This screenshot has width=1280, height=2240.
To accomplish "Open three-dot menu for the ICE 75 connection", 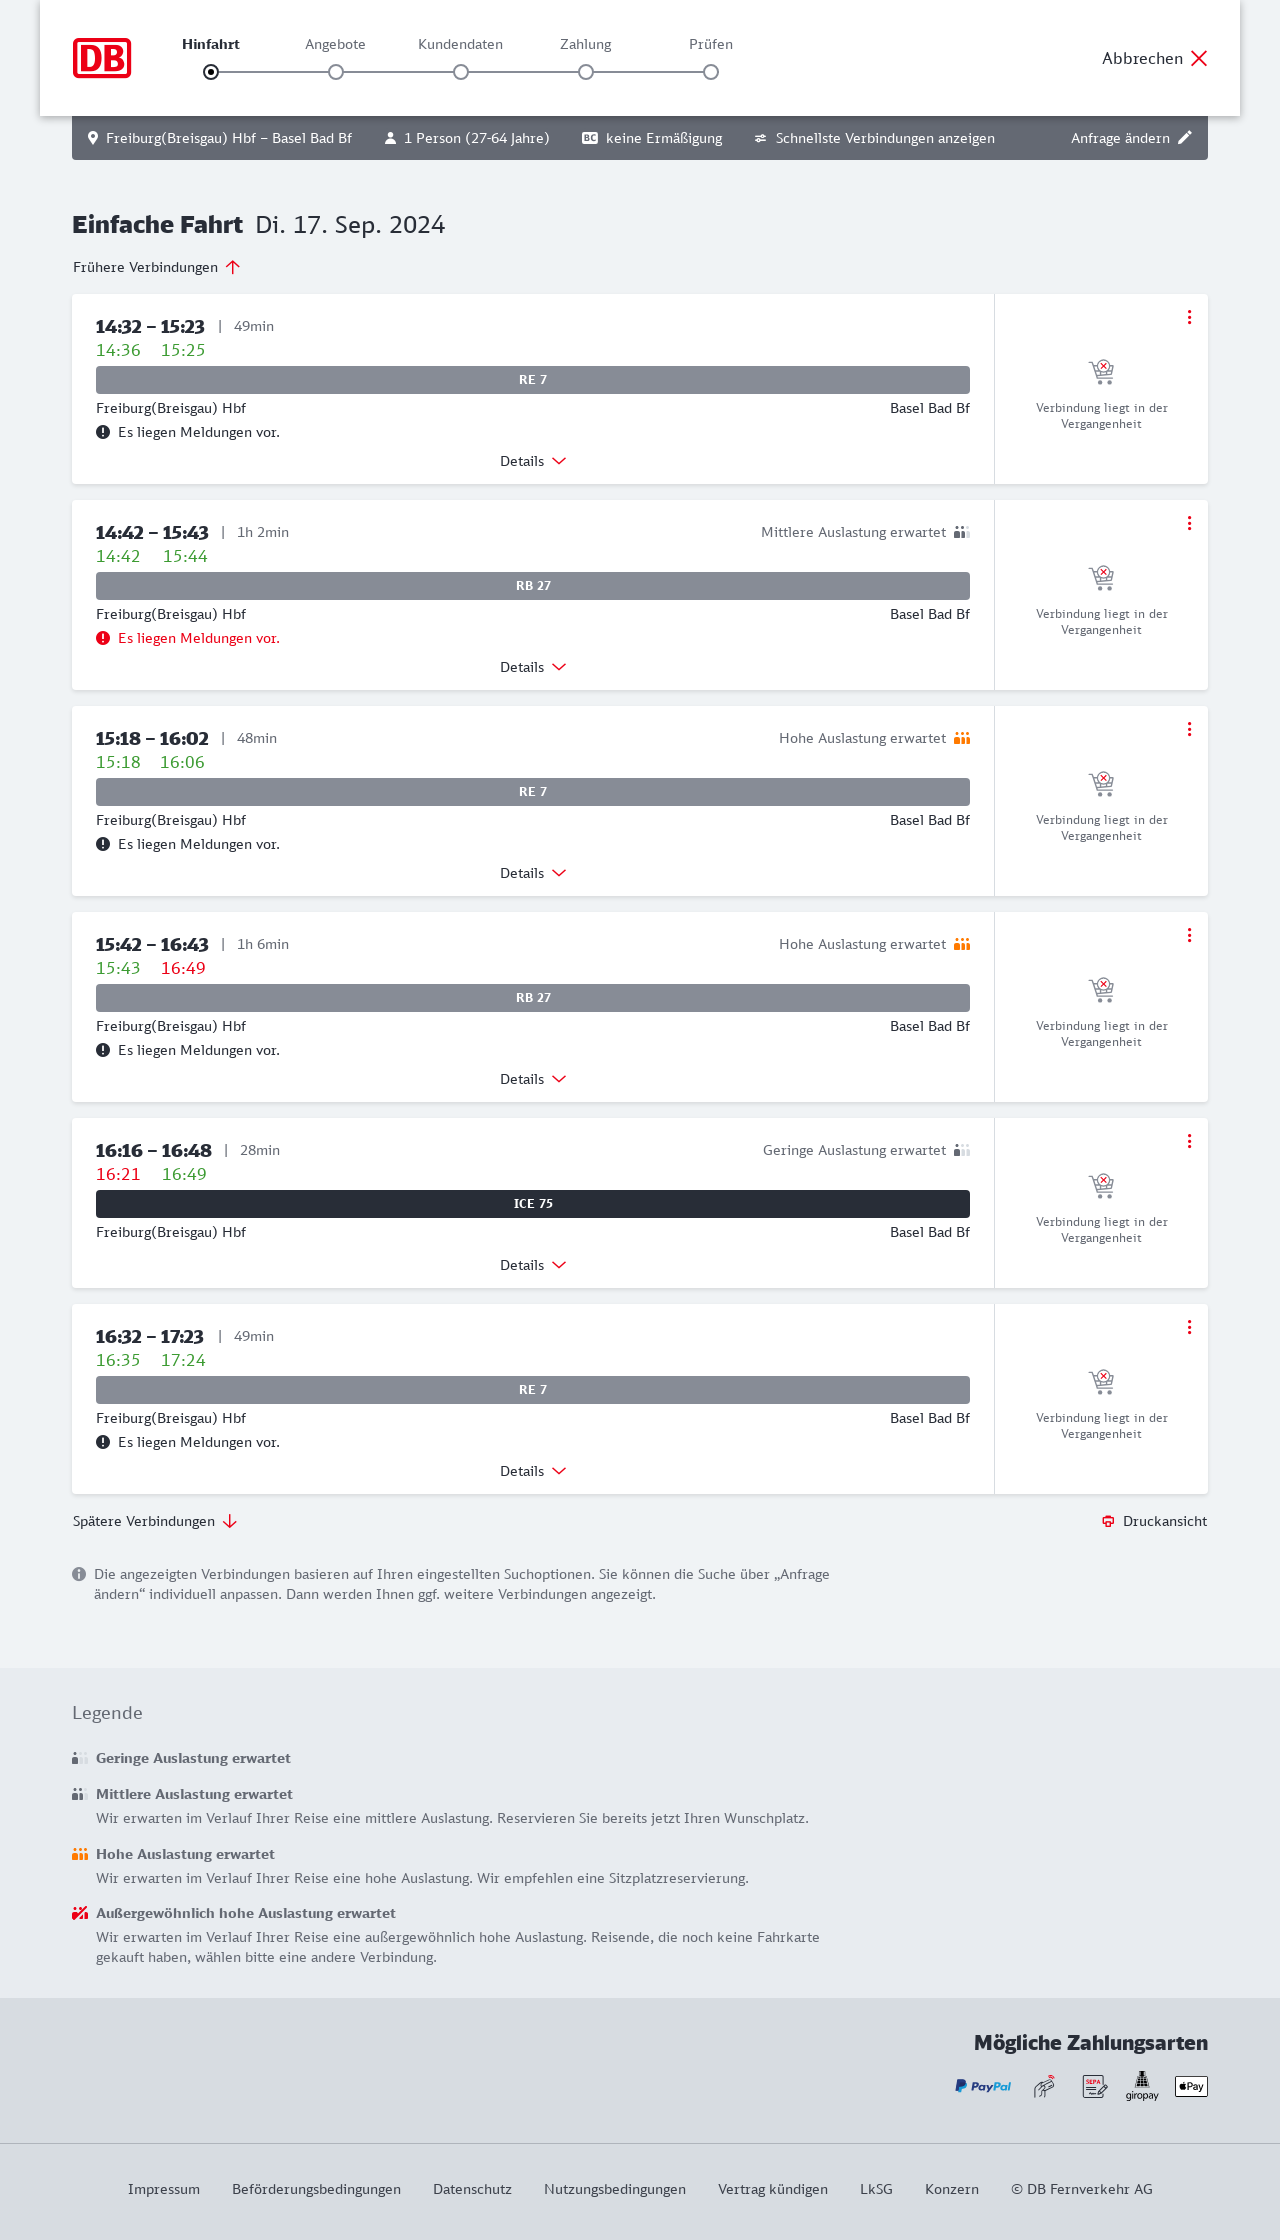I will coord(1189,1141).
